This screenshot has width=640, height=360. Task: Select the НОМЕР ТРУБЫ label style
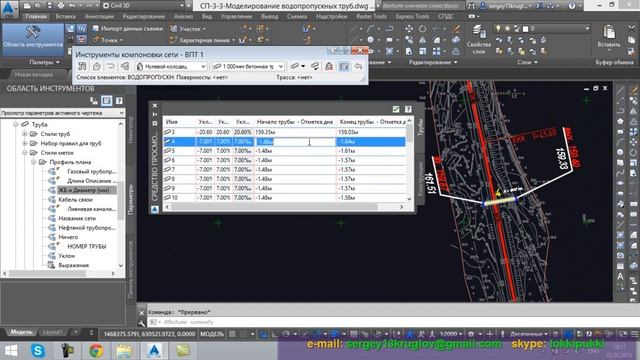[87, 246]
